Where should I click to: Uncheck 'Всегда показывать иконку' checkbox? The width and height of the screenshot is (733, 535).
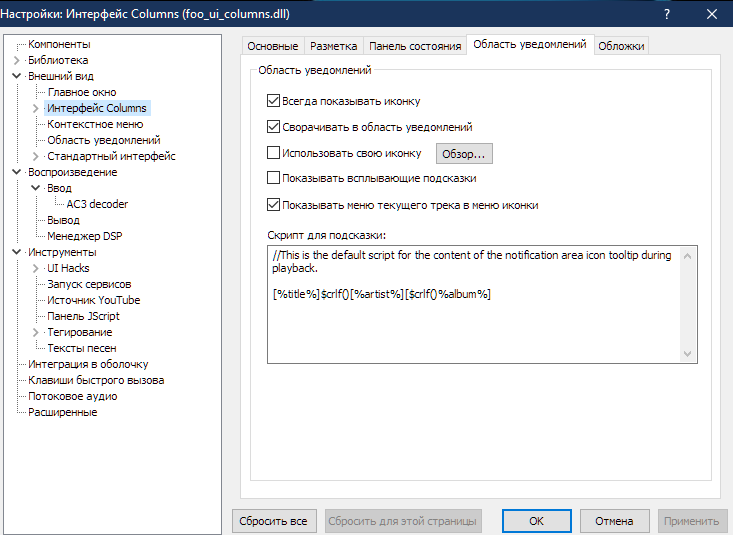[274, 101]
